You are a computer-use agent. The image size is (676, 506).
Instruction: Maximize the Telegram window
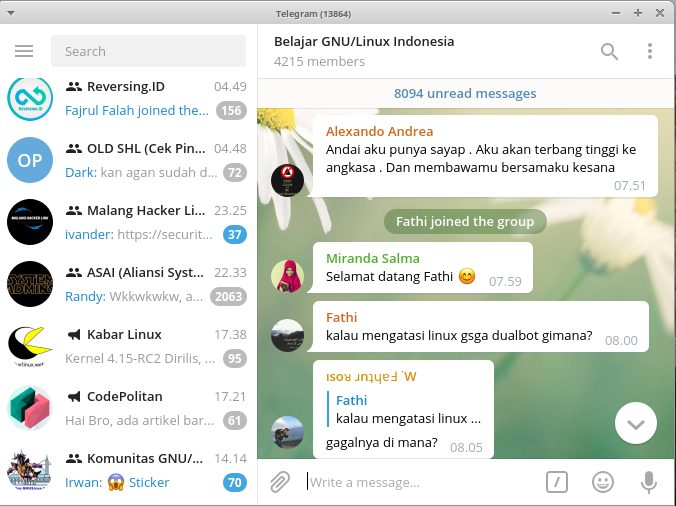tap(638, 13)
